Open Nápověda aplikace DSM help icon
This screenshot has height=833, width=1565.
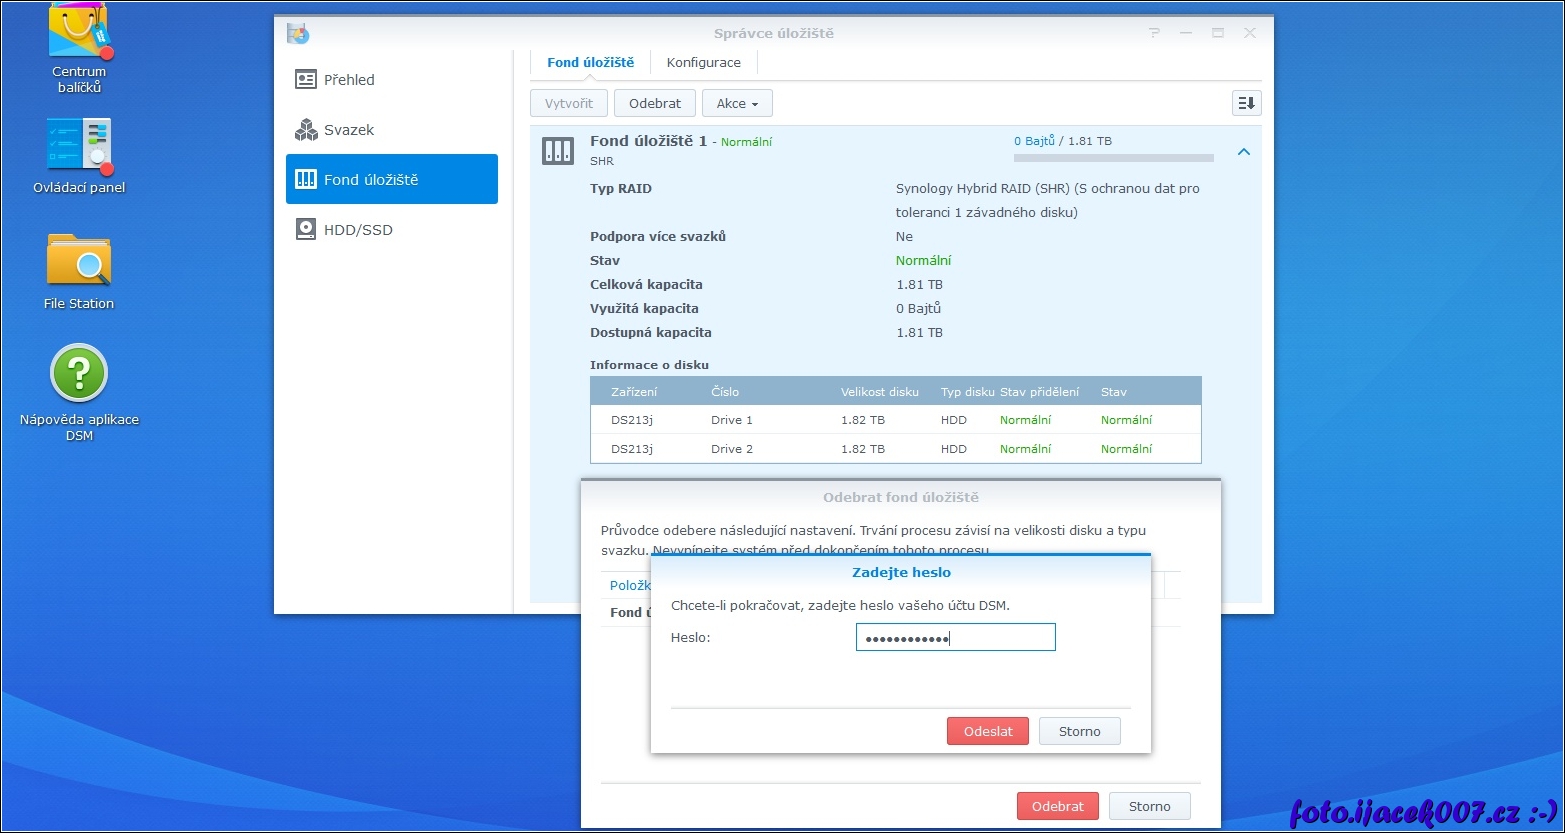click(78, 375)
